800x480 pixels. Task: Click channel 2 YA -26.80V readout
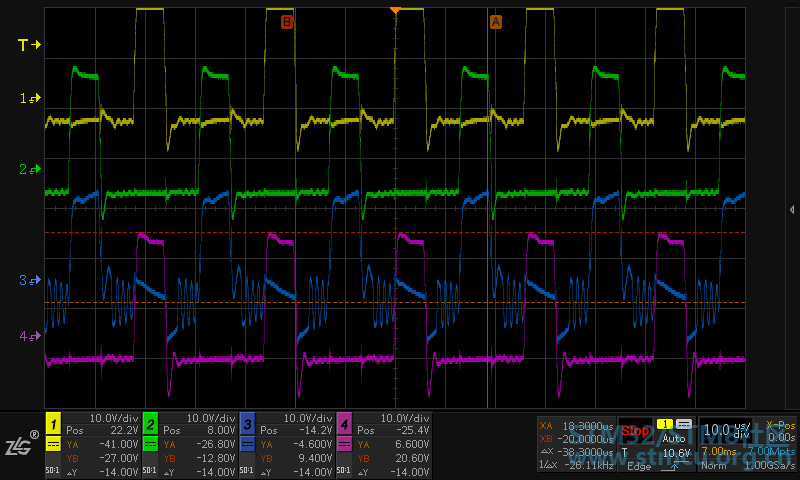[199, 445]
